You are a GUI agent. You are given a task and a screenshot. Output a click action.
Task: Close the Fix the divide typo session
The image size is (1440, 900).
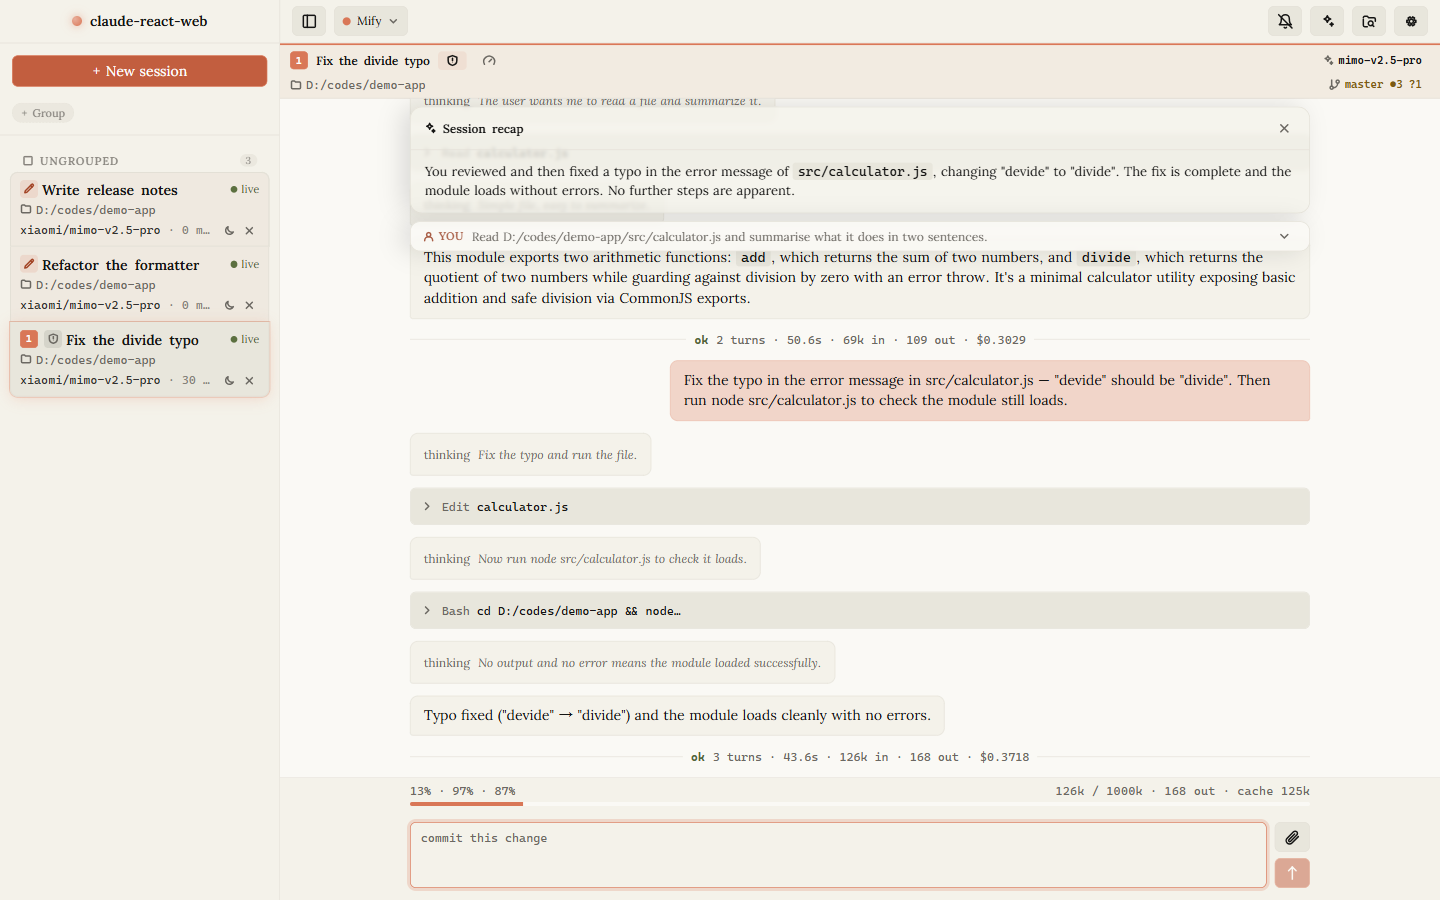(x=249, y=380)
